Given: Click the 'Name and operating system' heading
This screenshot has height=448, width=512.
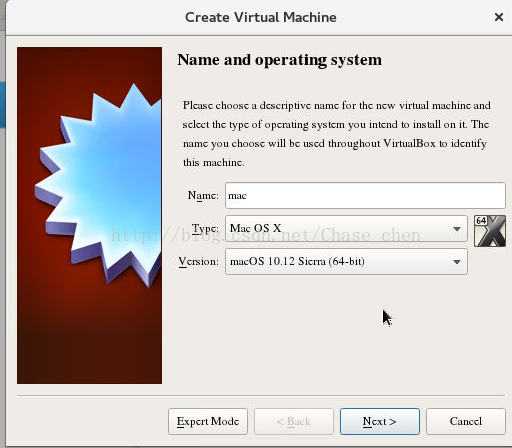Looking at the screenshot, I should click(280, 60).
